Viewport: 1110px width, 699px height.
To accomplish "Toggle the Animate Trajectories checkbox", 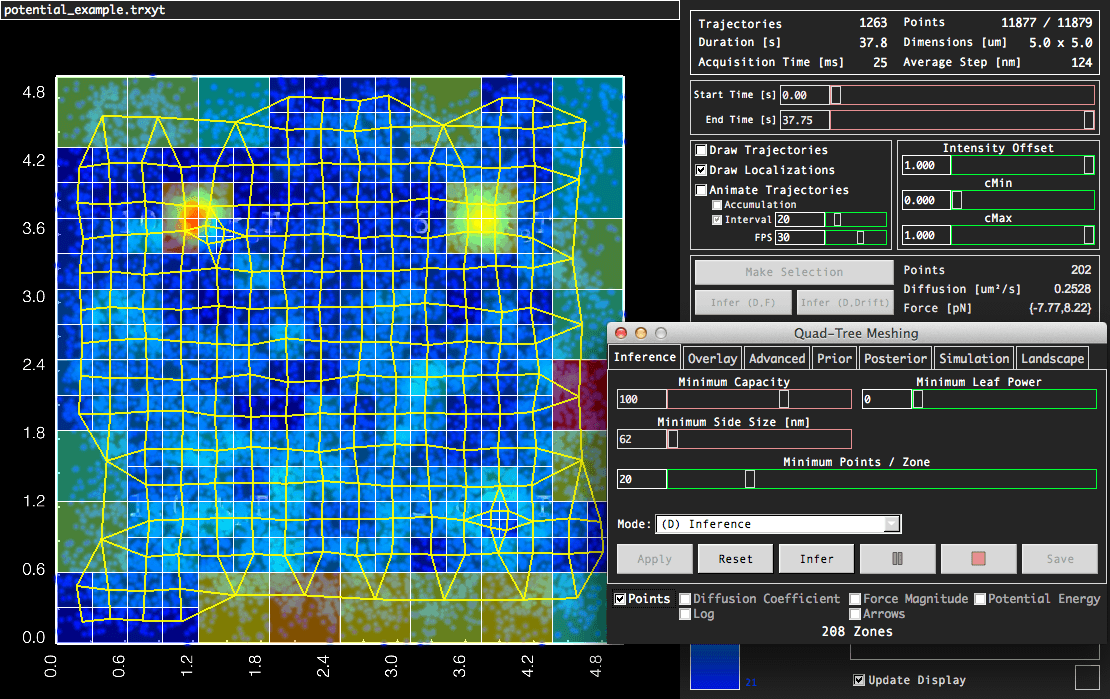I will point(701,190).
